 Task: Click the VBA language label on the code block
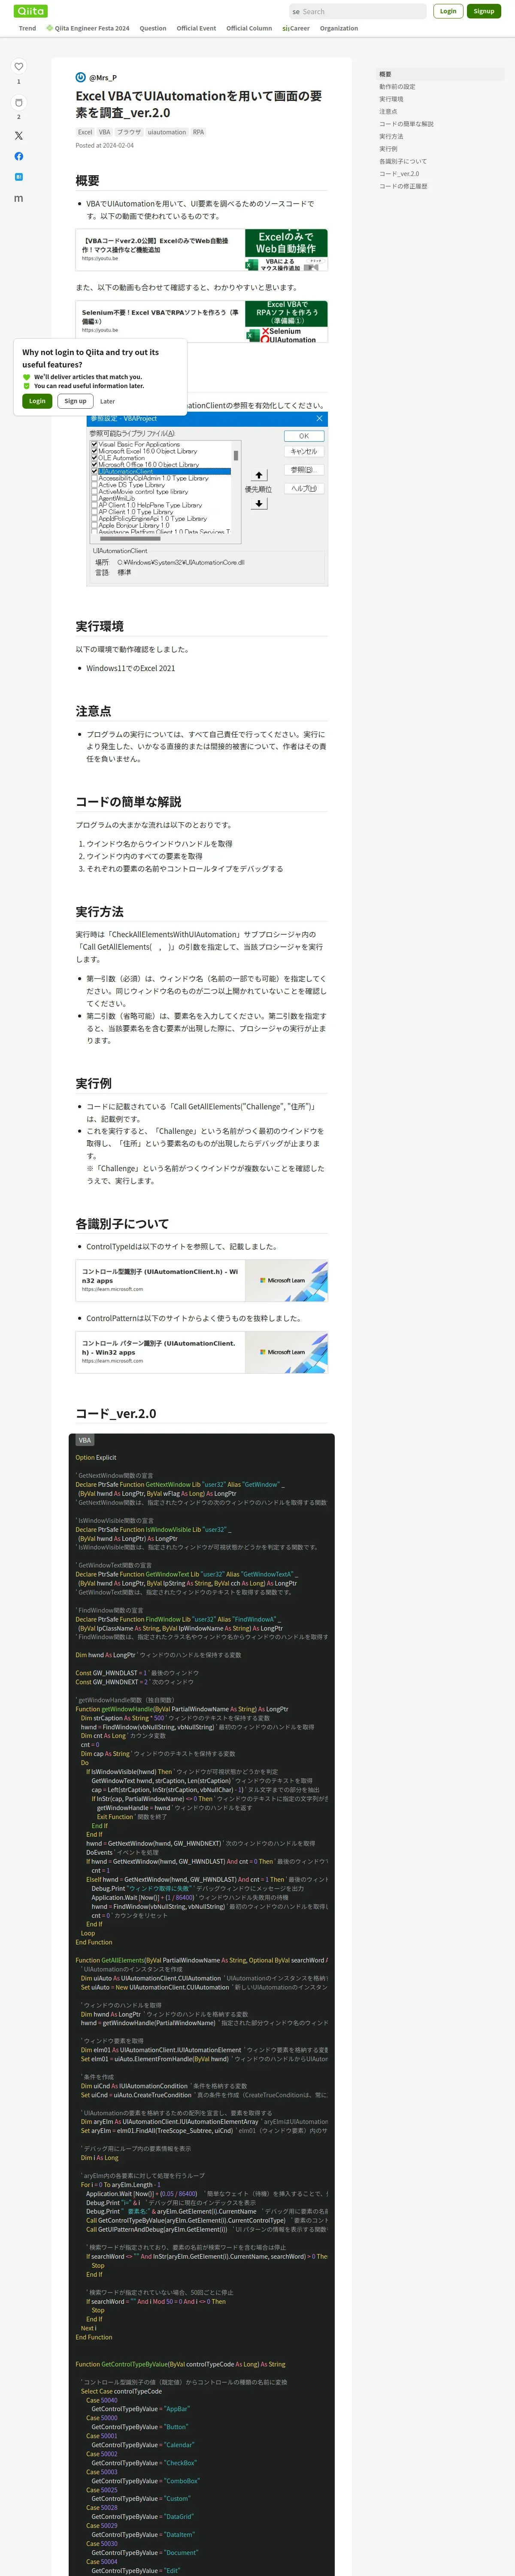(85, 1441)
